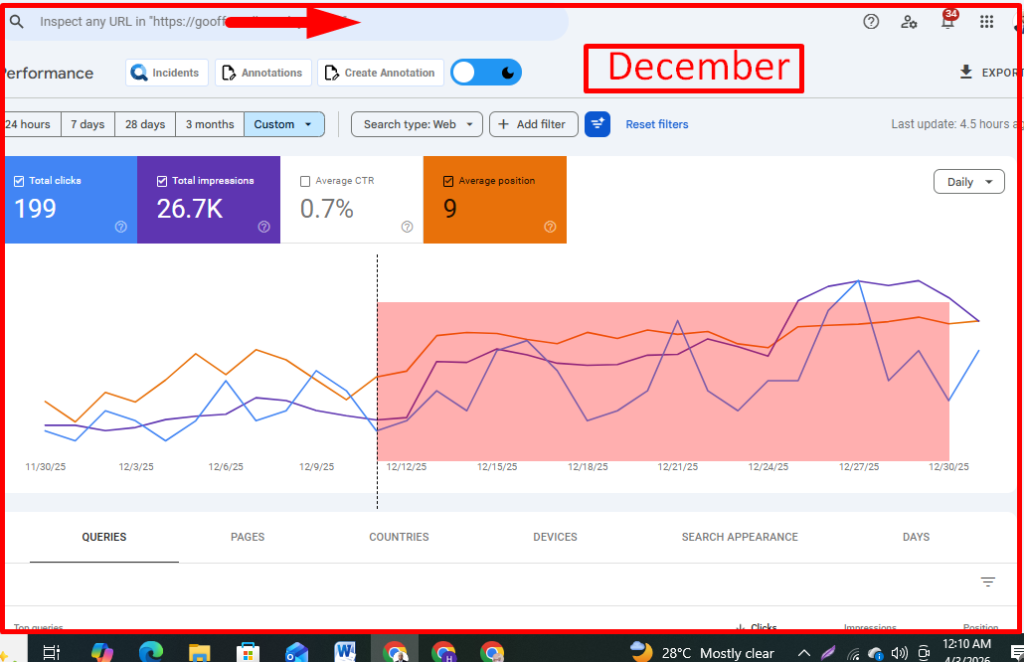This screenshot has height=662, width=1024.
Task: Click the Total clicks help icon
Action: [121, 227]
